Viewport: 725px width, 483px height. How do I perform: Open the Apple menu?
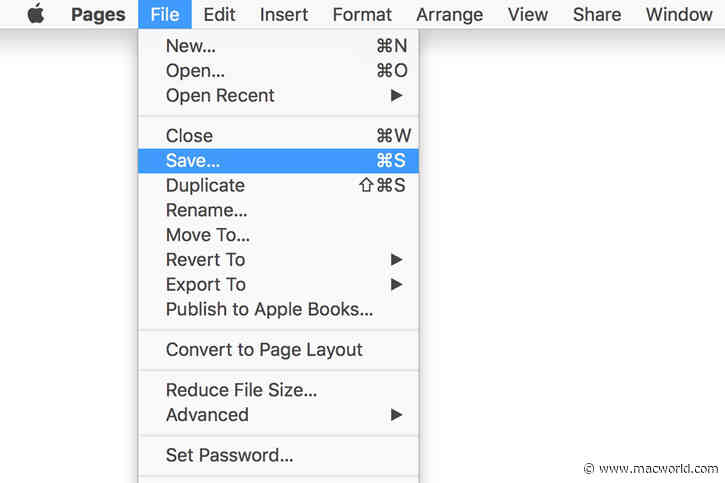36,14
